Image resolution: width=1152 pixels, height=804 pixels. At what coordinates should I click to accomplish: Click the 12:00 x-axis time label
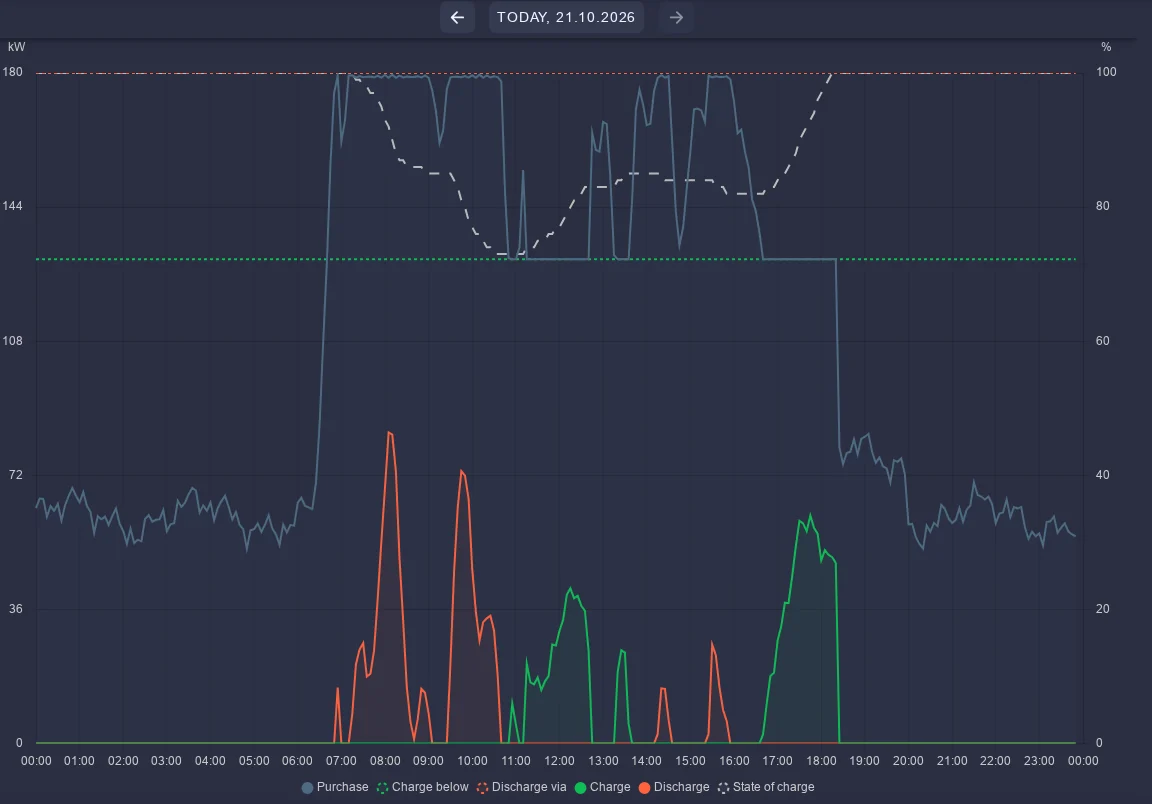point(559,761)
